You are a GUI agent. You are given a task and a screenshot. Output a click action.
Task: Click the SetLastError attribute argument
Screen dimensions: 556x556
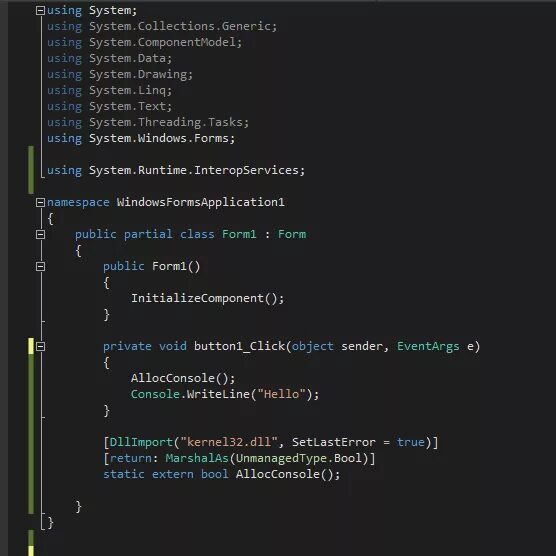(x=334, y=443)
